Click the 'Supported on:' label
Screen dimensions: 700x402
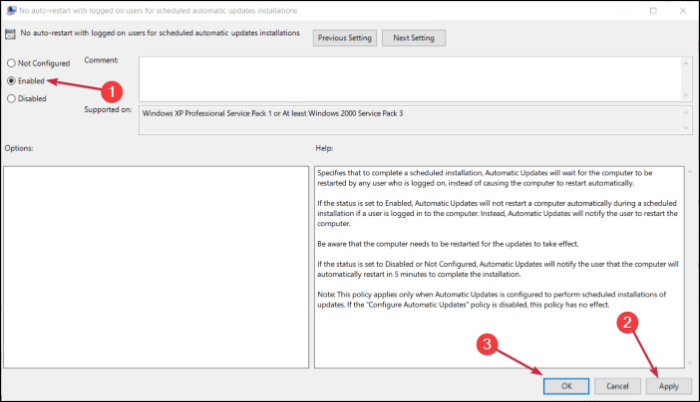tap(108, 110)
